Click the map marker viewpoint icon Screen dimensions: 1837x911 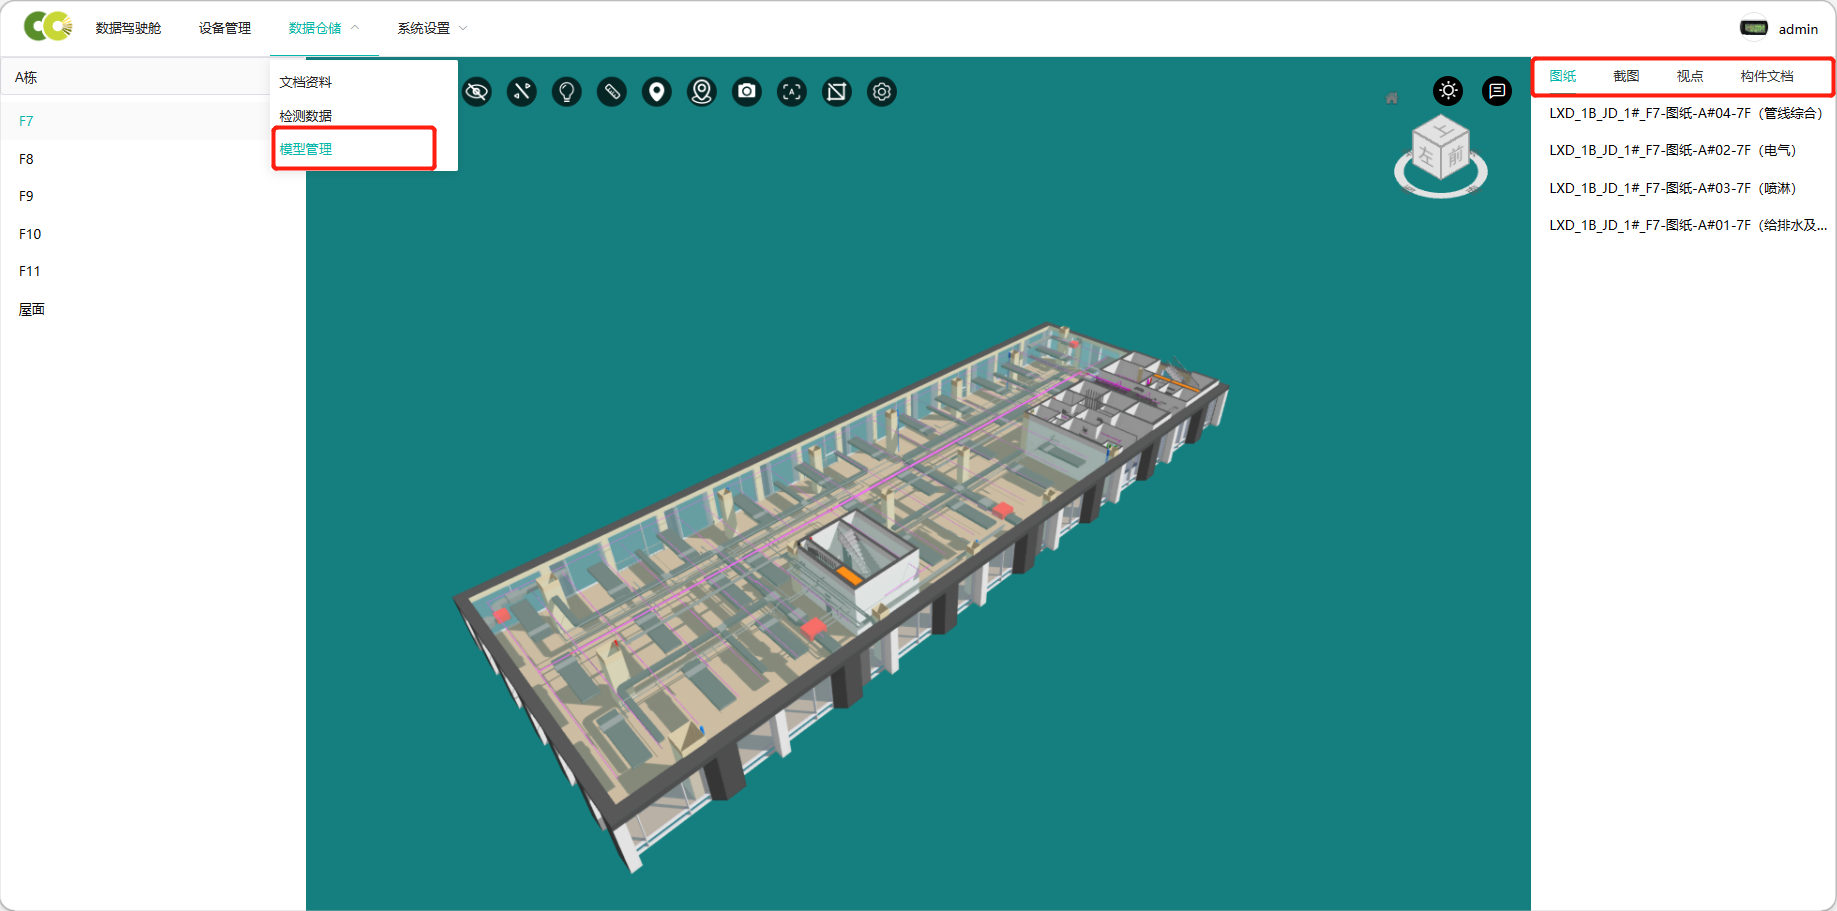pos(702,92)
